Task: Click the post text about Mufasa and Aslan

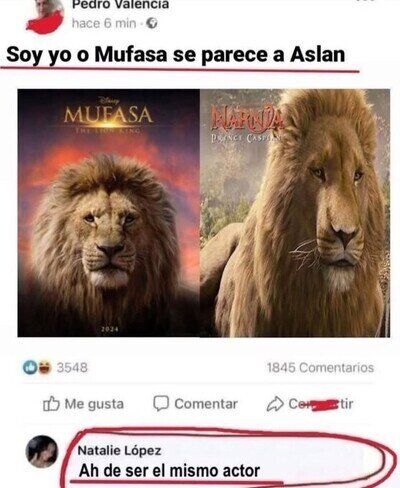Action: (176, 55)
